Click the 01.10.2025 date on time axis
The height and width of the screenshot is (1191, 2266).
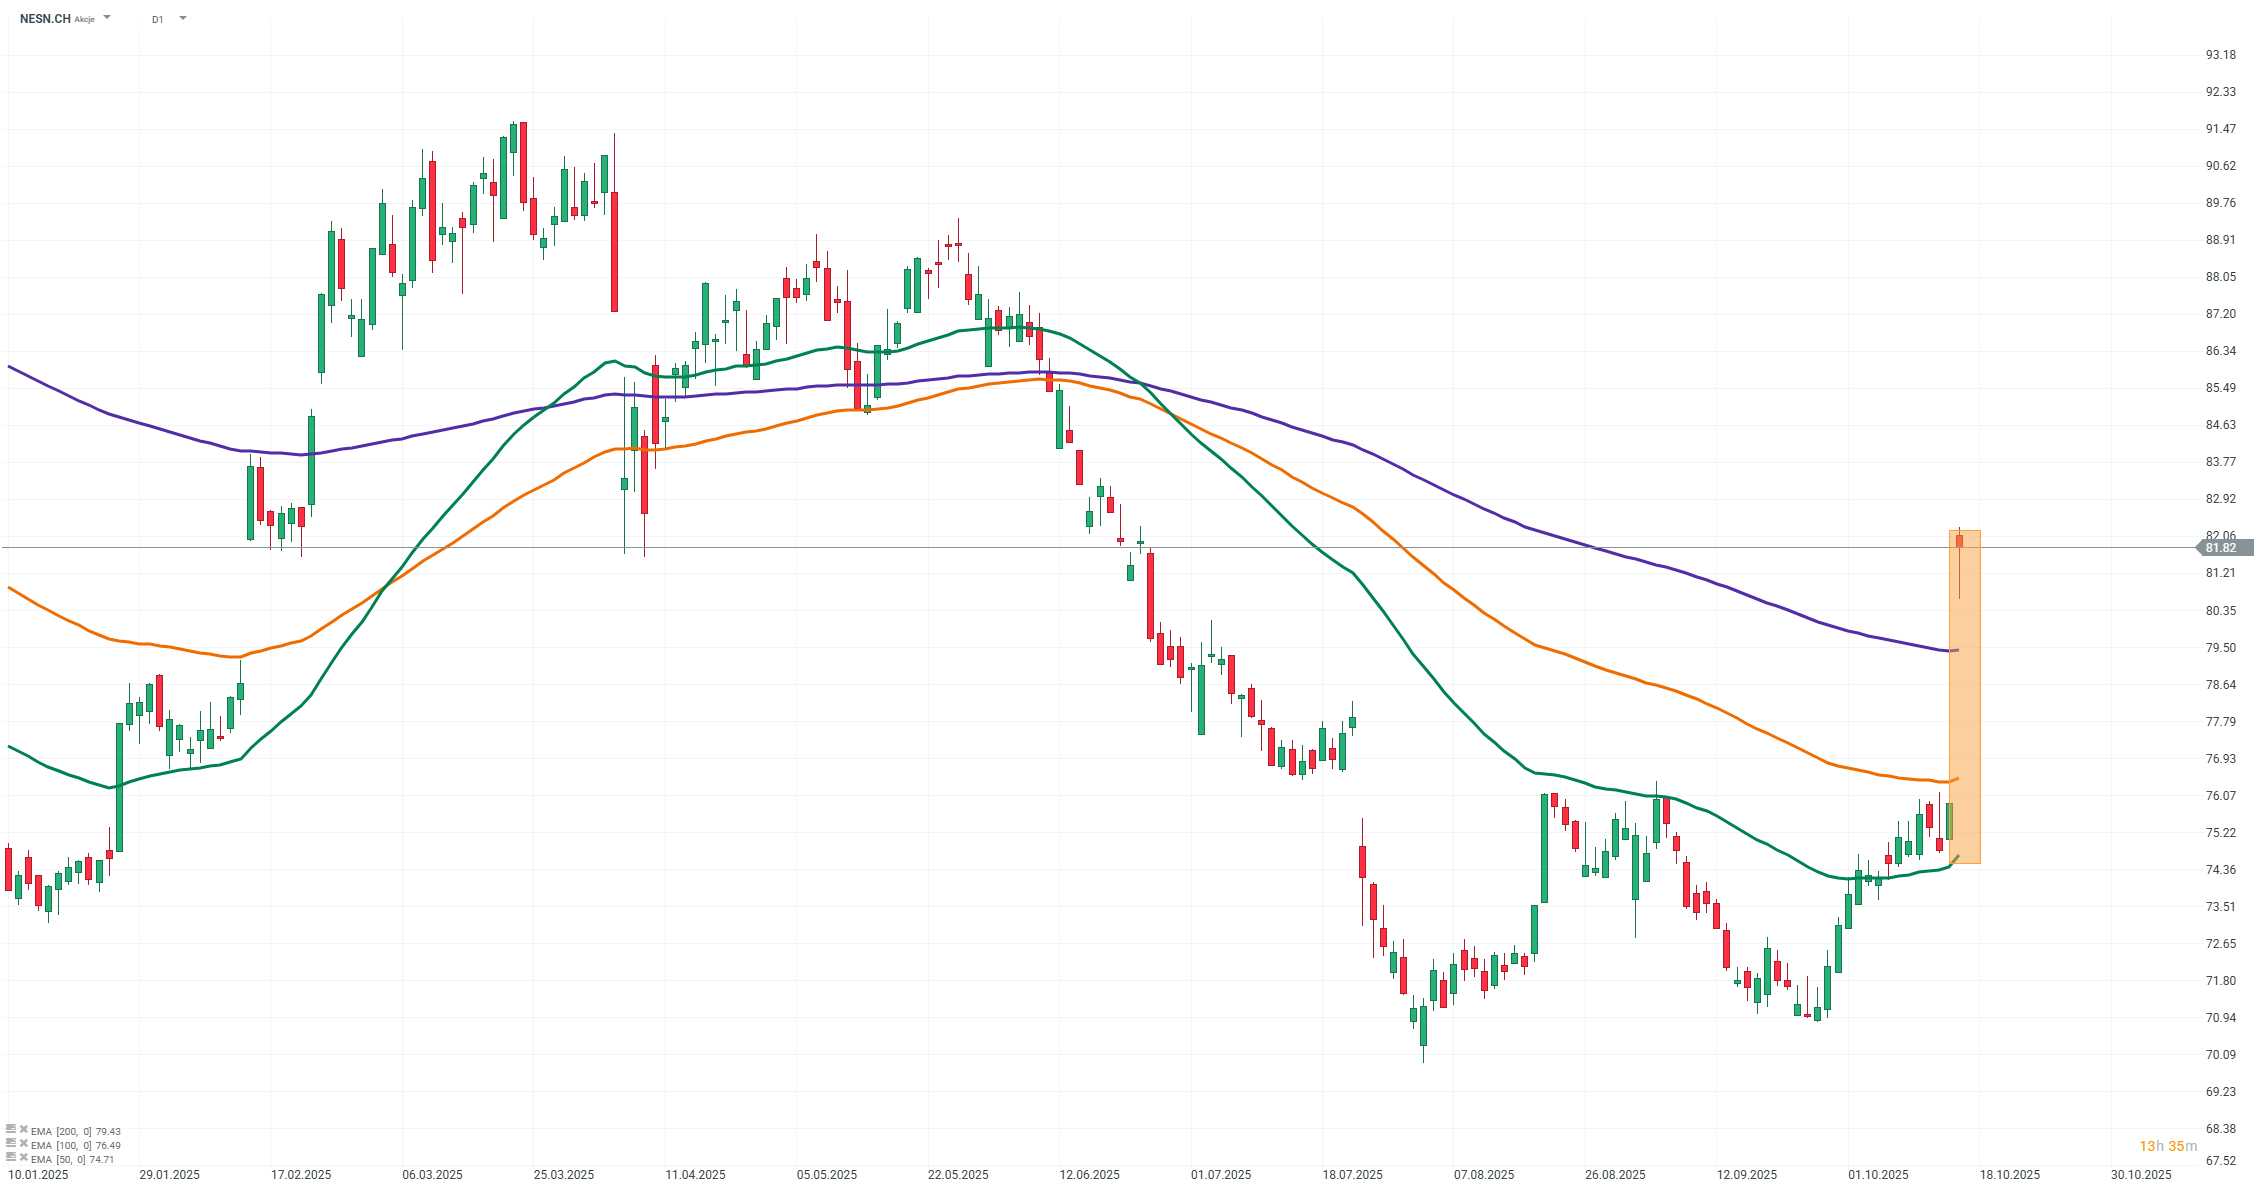pos(1878,1175)
